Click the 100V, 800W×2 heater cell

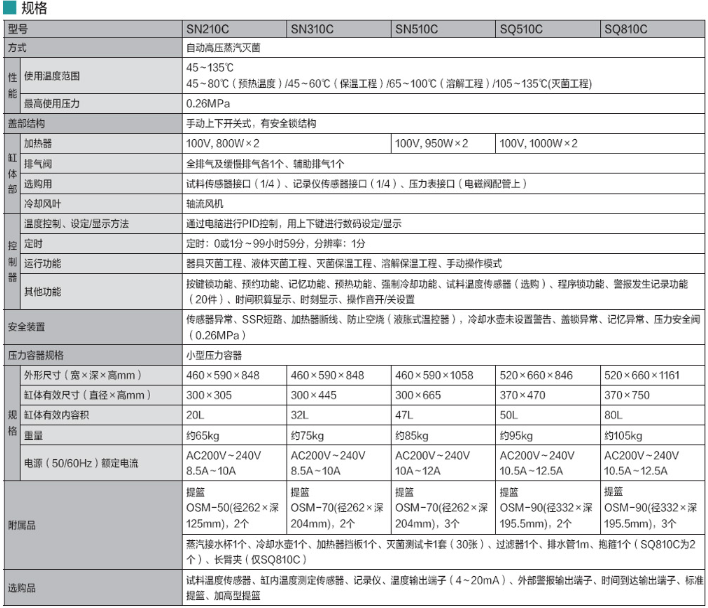pyautogui.click(x=287, y=144)
